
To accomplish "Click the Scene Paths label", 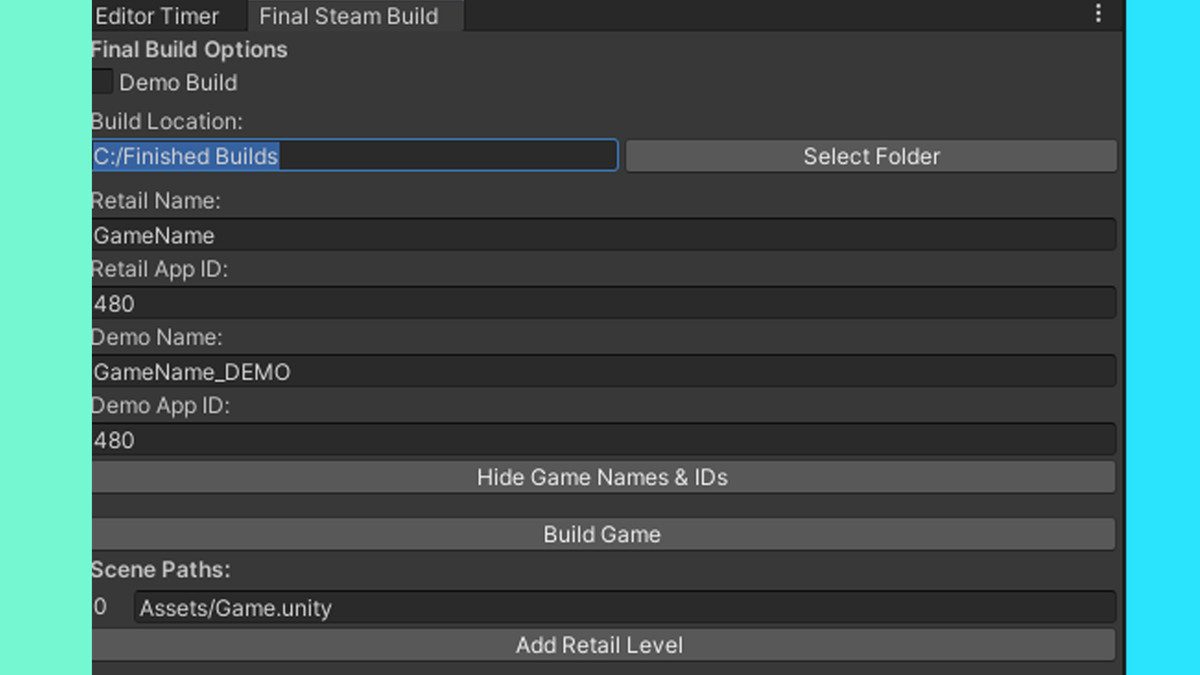I will click(161, 570).
